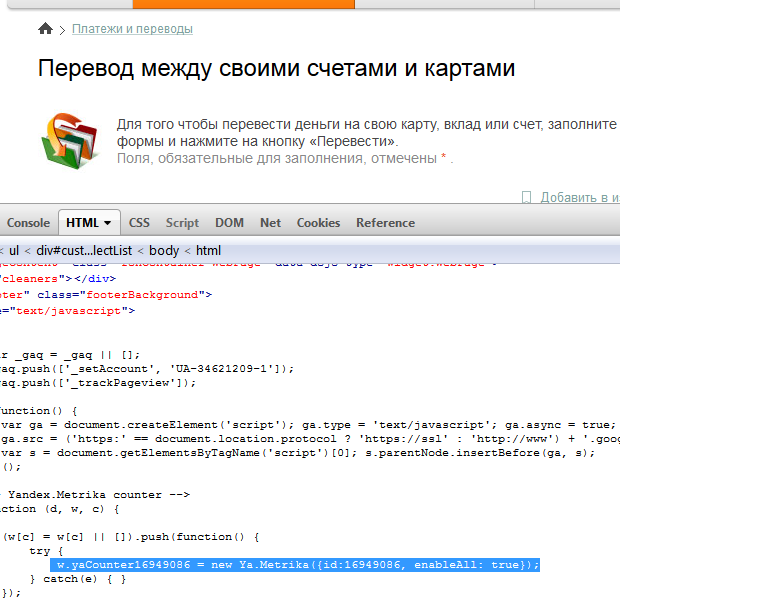772x606 pixels.
Task: Select the HTML tab in Firebug
Action: (x=89, y=223)
